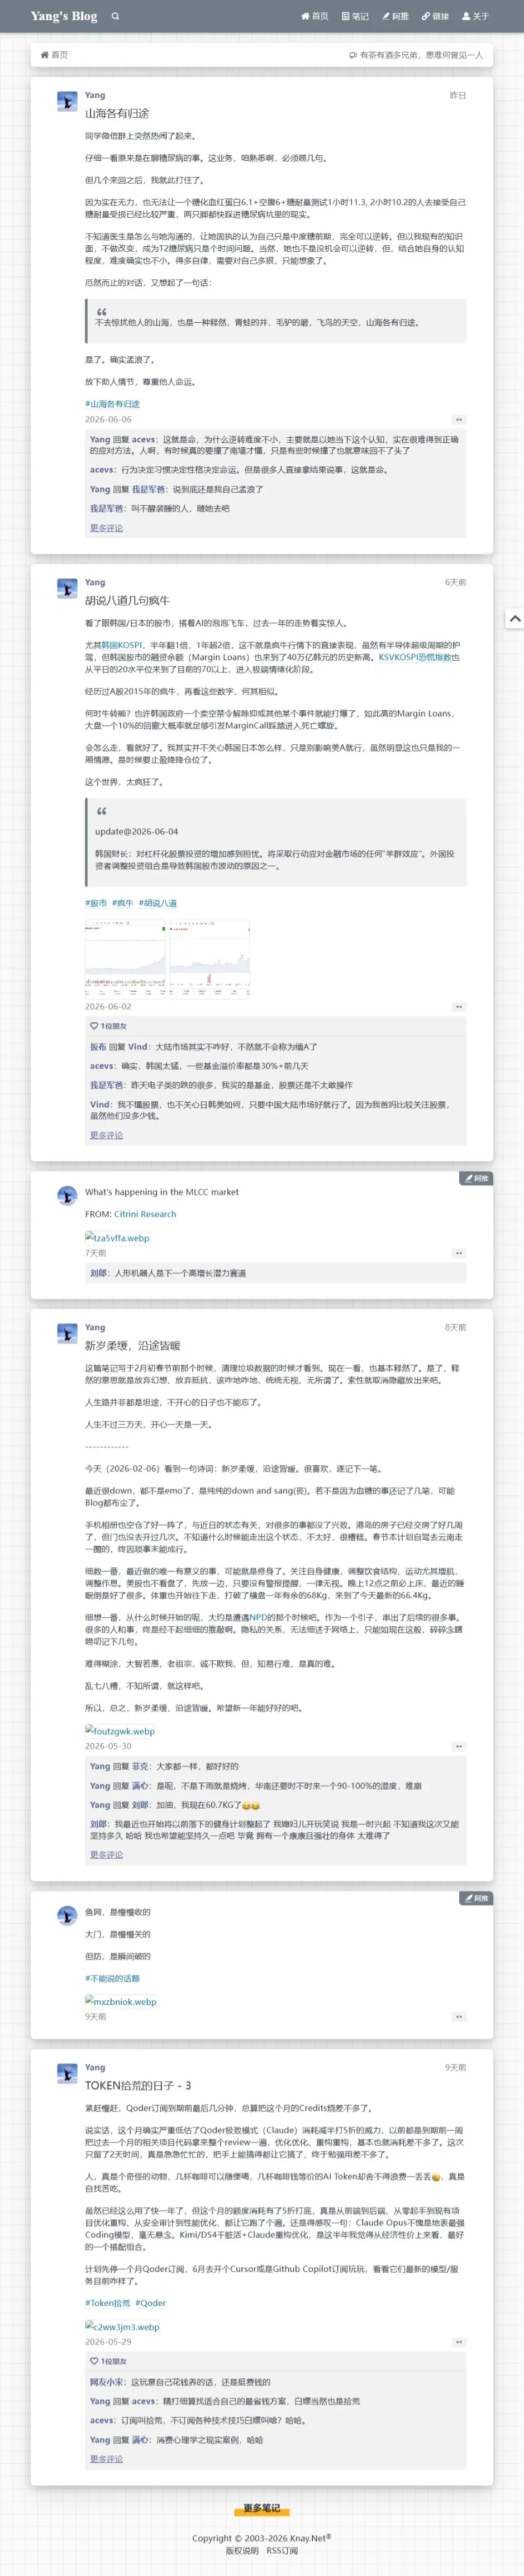Image resolution: width=524 pixels, height=2576 pixels.
Task: Click the 更多笔记 load more button
Action: (x=262, y=2508)
